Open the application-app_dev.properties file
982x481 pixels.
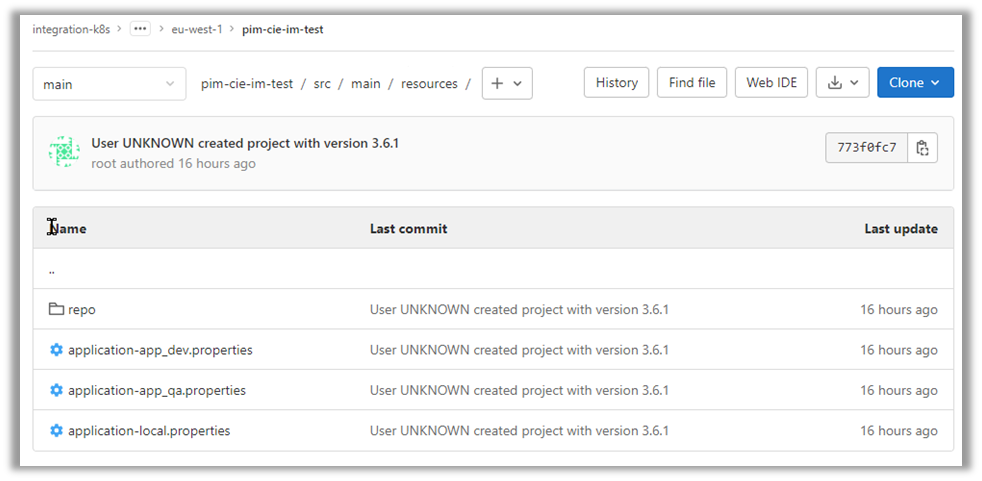pos(160,350)
